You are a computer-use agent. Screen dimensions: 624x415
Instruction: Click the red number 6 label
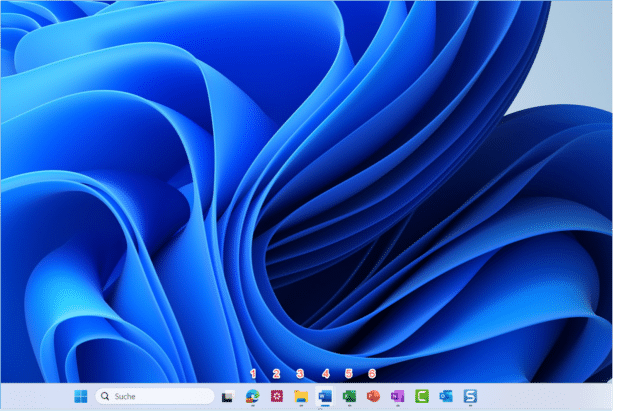(373, 373)
